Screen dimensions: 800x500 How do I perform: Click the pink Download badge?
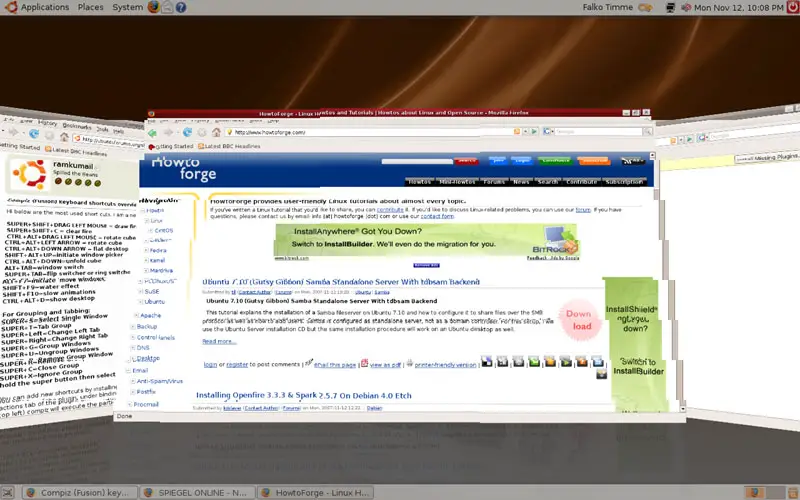pos(579,320)
